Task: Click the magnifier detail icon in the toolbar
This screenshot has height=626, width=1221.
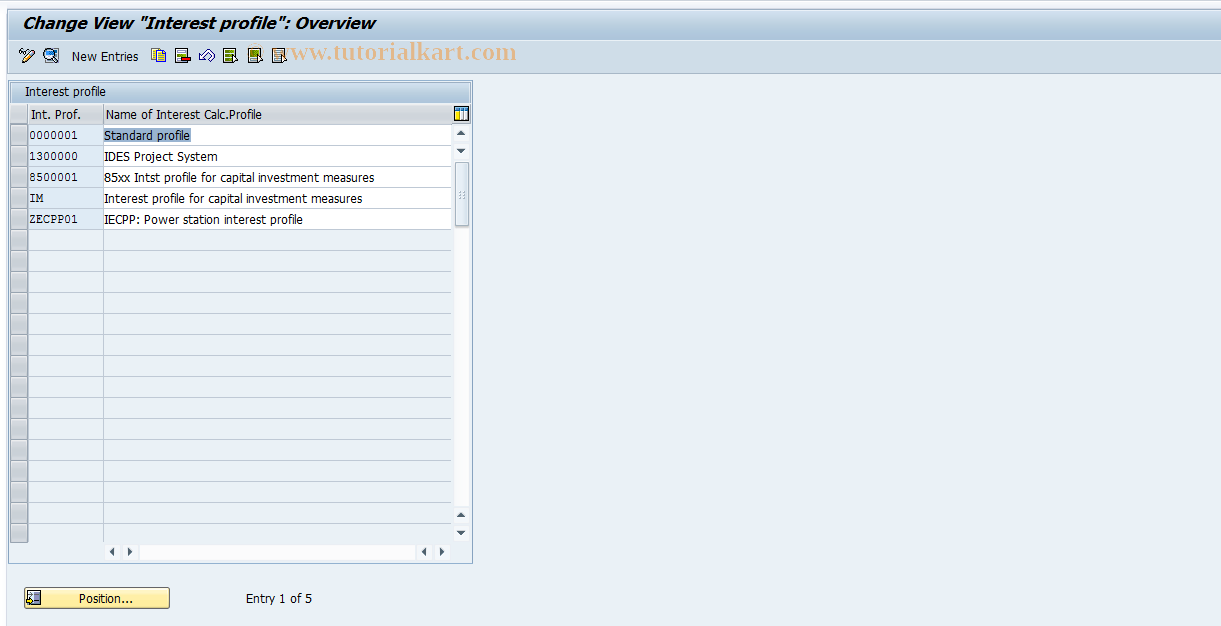Action: (x=51, y=56)
